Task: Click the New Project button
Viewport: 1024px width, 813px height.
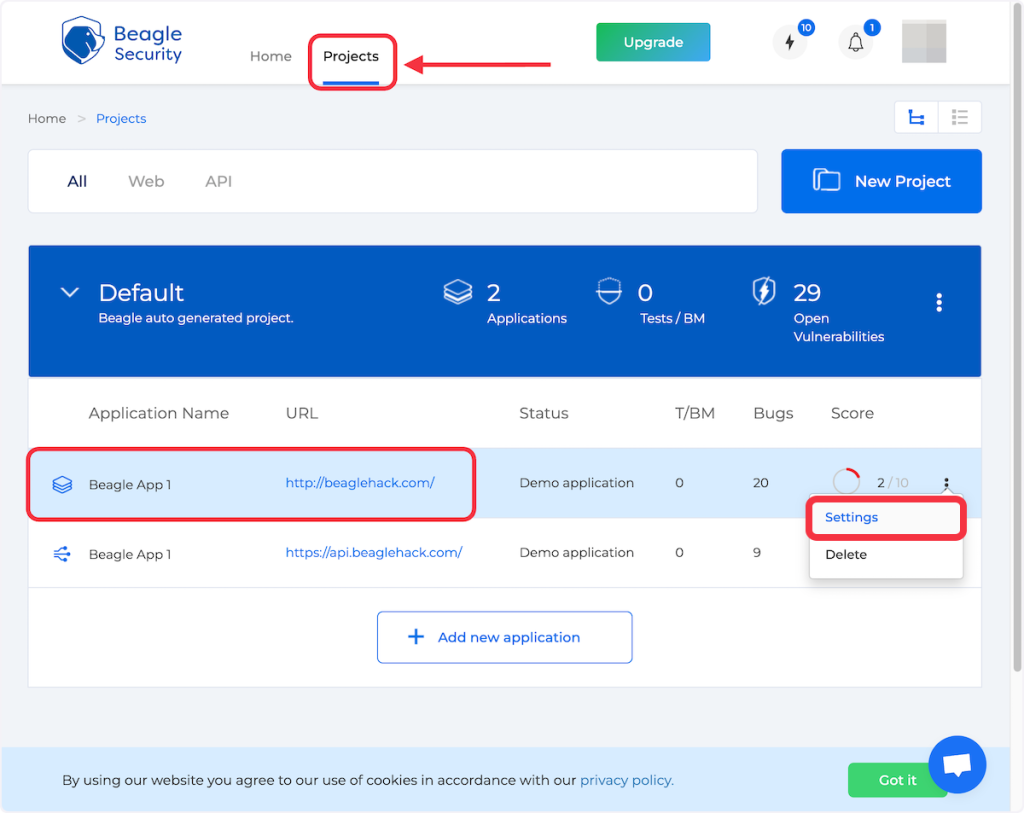Action: (881, 182)
